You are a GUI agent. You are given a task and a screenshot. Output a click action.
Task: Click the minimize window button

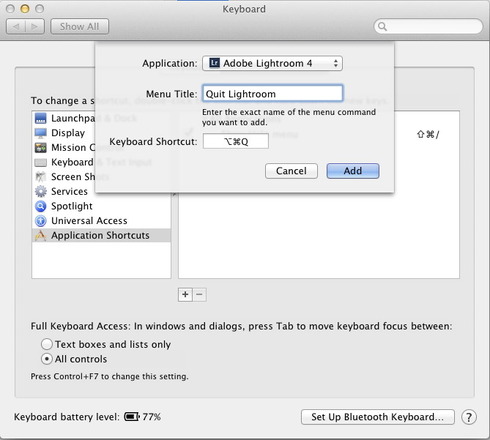pyautogui.click(x=25, y=9)
